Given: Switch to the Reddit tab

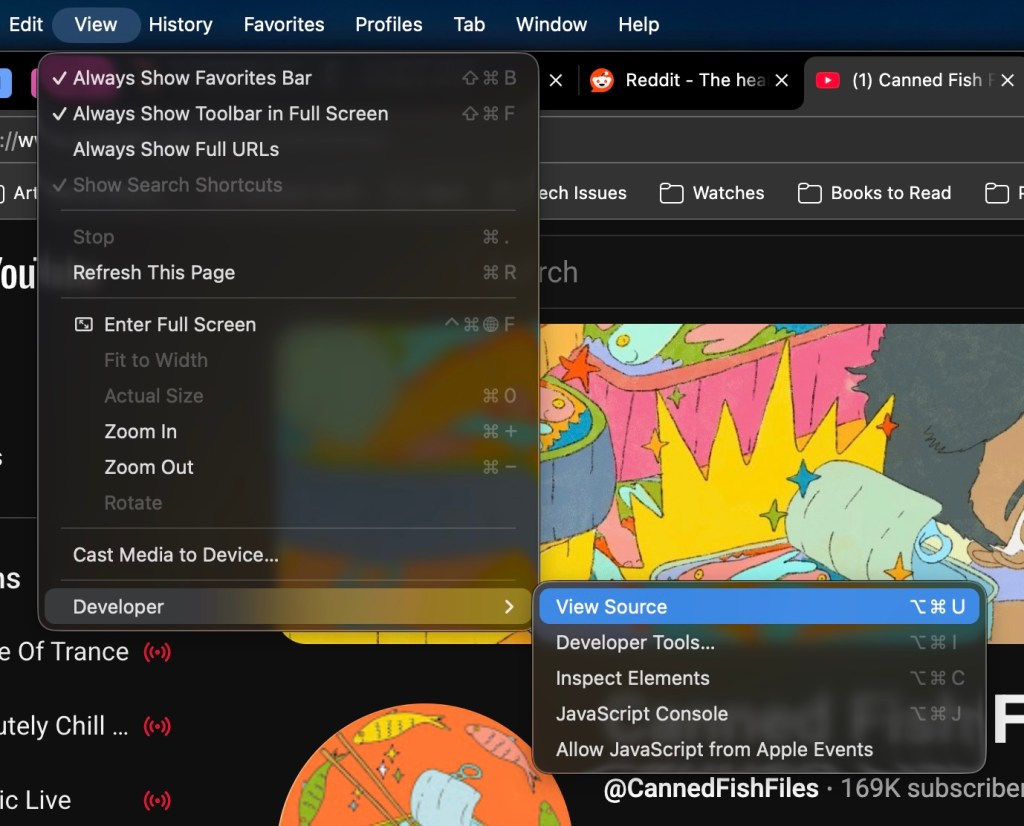Looking at the screenshot, I should [688, 80].
